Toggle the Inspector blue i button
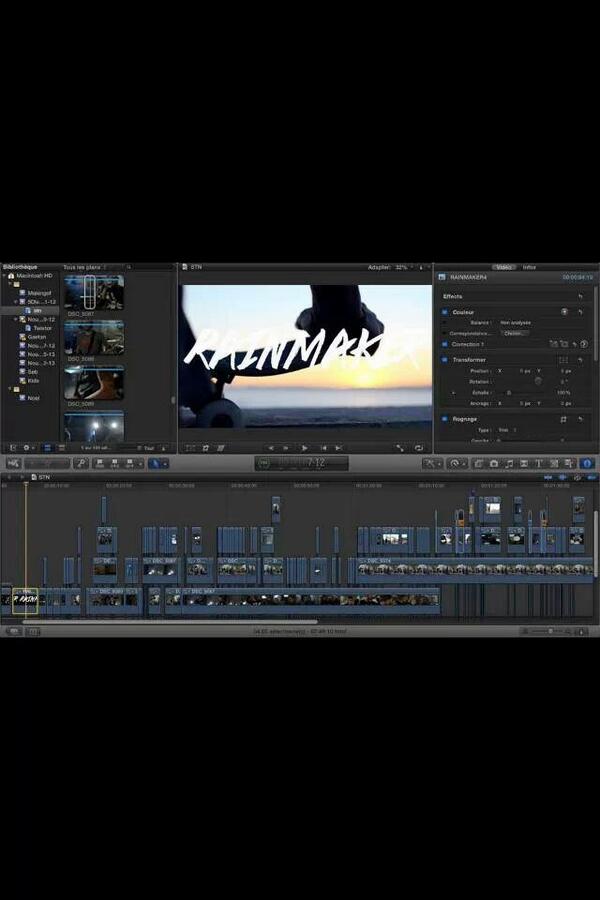Viewport: 600px width, 900px height. tap(586, 463)
